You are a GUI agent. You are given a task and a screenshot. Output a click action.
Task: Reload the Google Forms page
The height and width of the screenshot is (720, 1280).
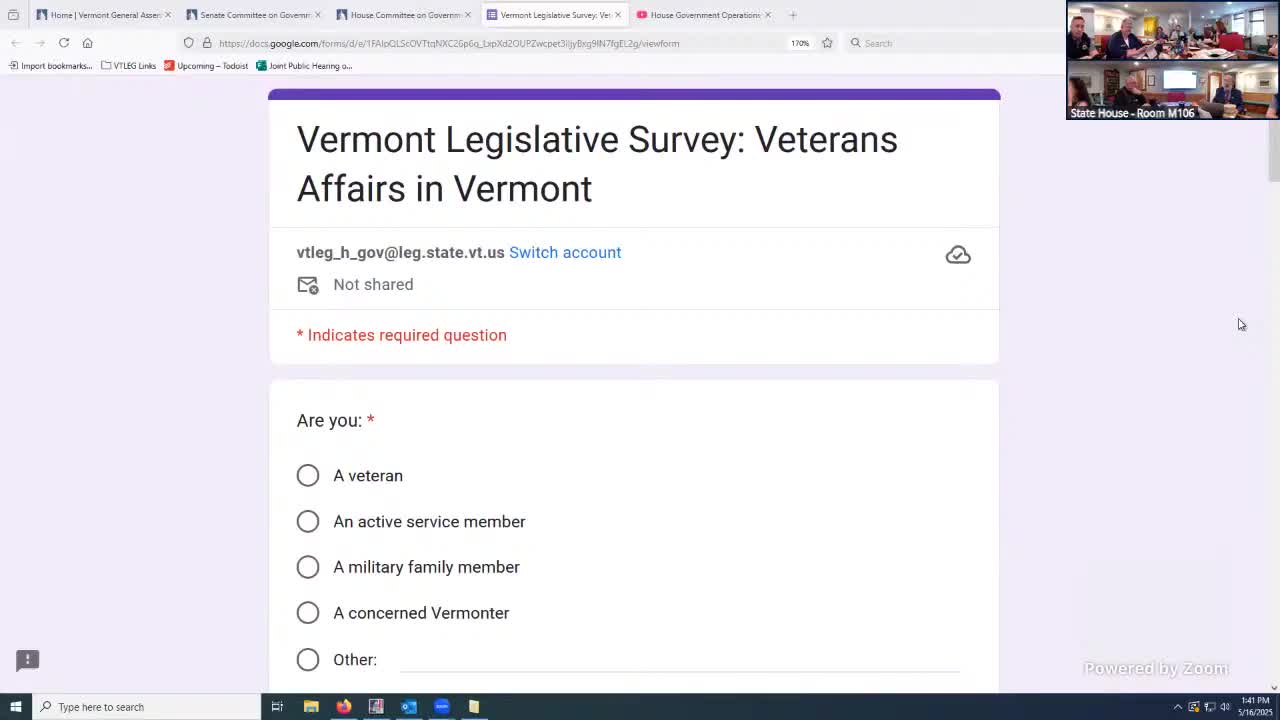(63, 43)
